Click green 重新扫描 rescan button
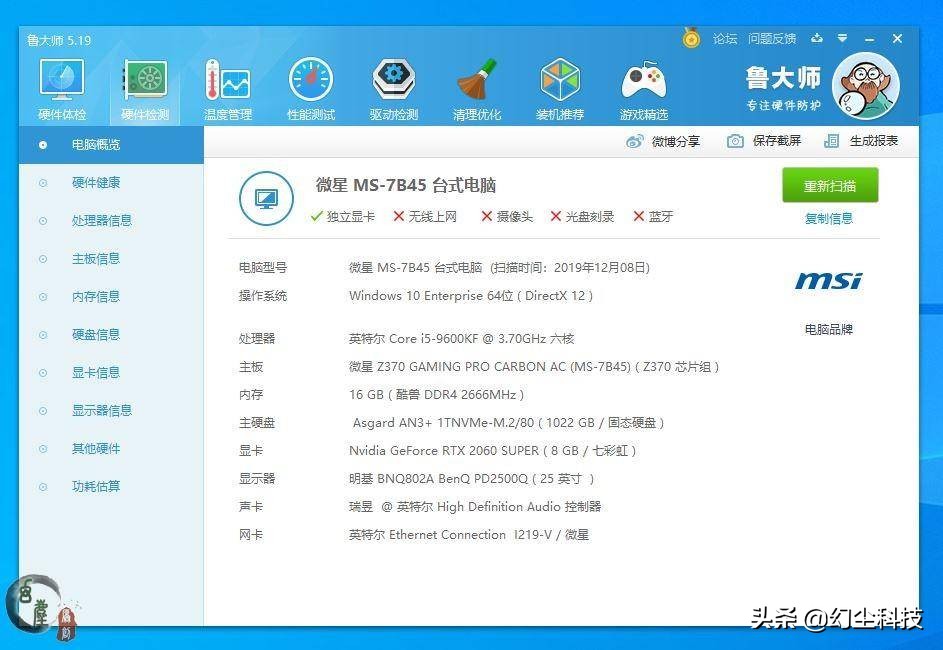Screen dimensions: 943x650 [830, 186]
